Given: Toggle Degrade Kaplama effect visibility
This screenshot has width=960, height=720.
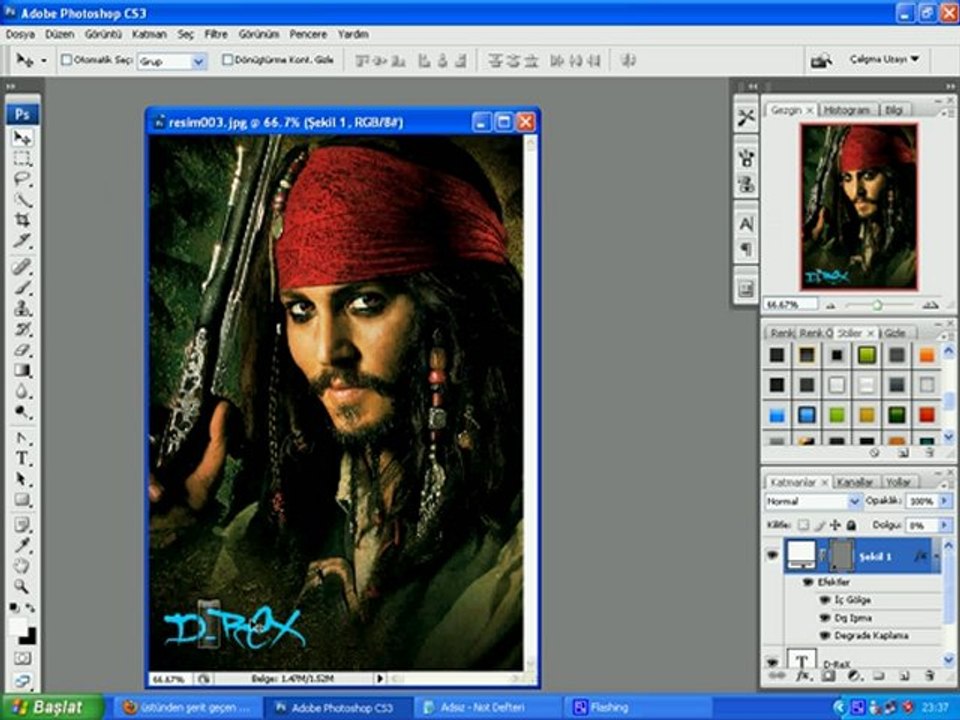Looking at the screenshot, I should [825, 636].
